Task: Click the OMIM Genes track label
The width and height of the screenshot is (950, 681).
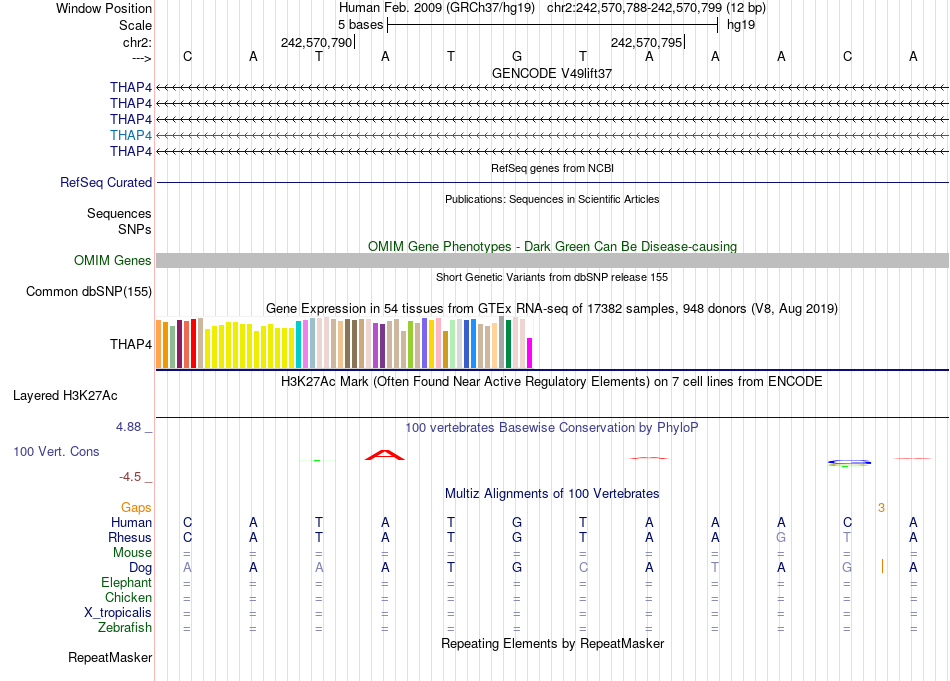Action: point(113,261)
